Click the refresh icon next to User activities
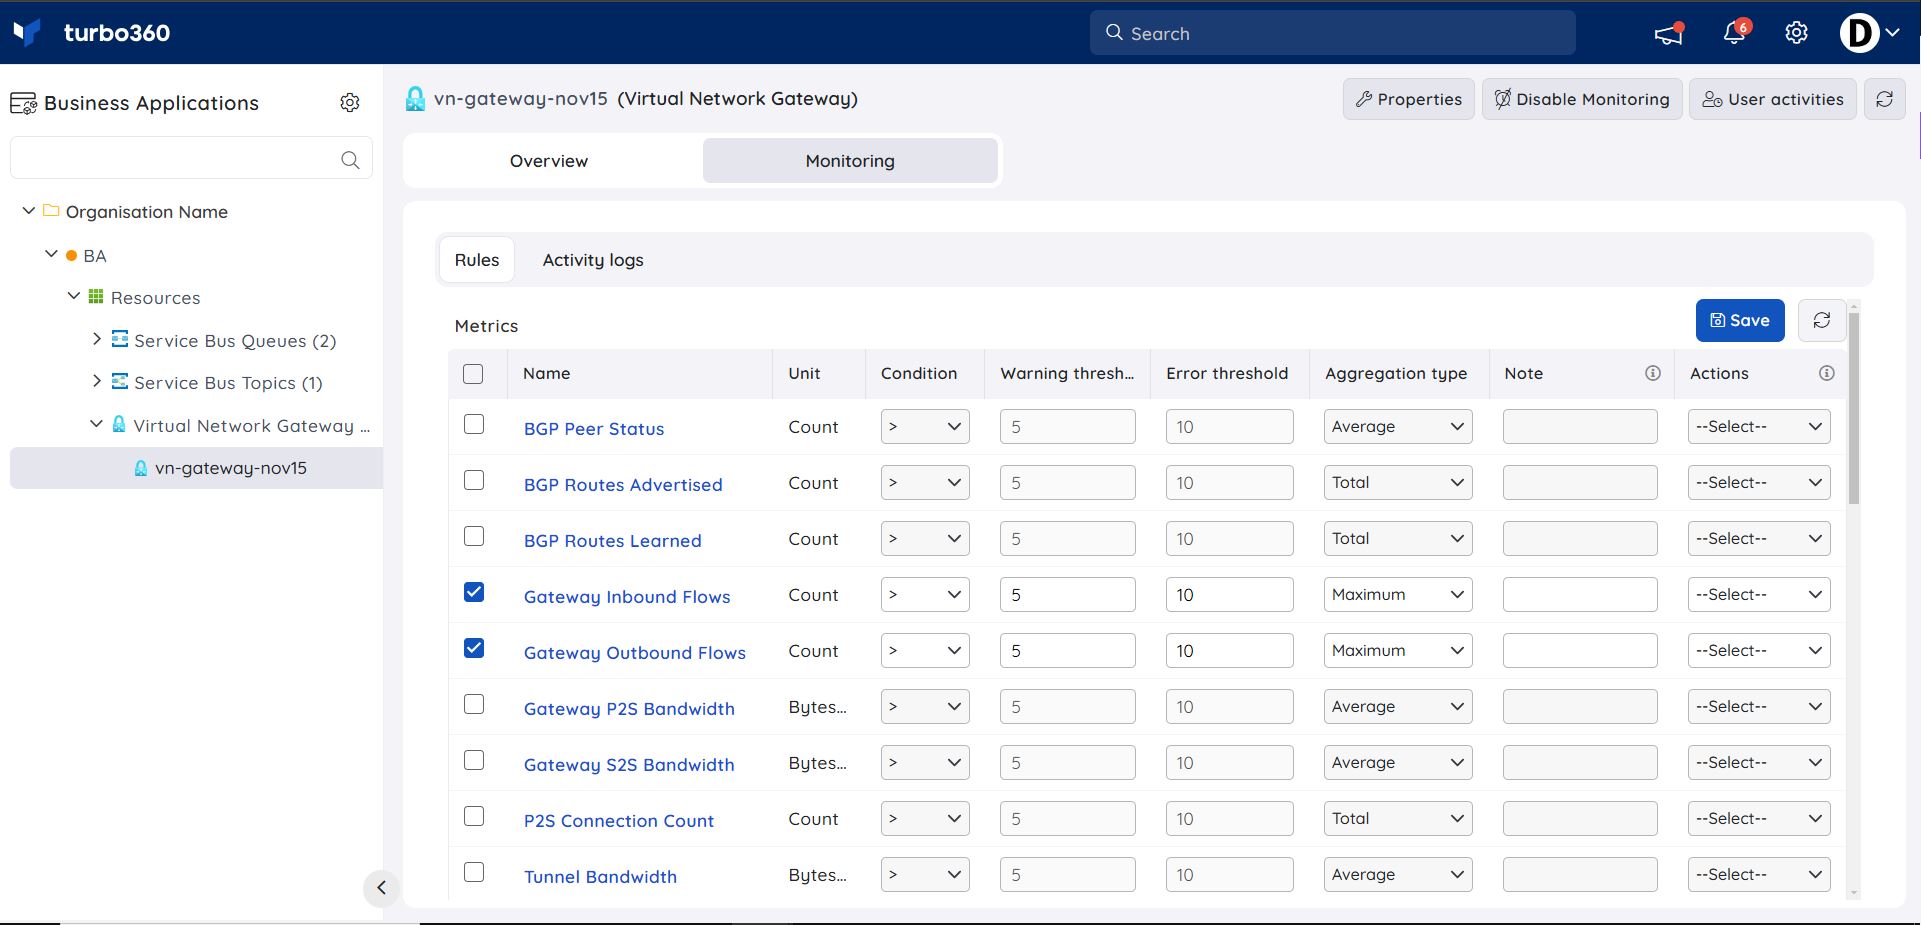 point(1884,99)
